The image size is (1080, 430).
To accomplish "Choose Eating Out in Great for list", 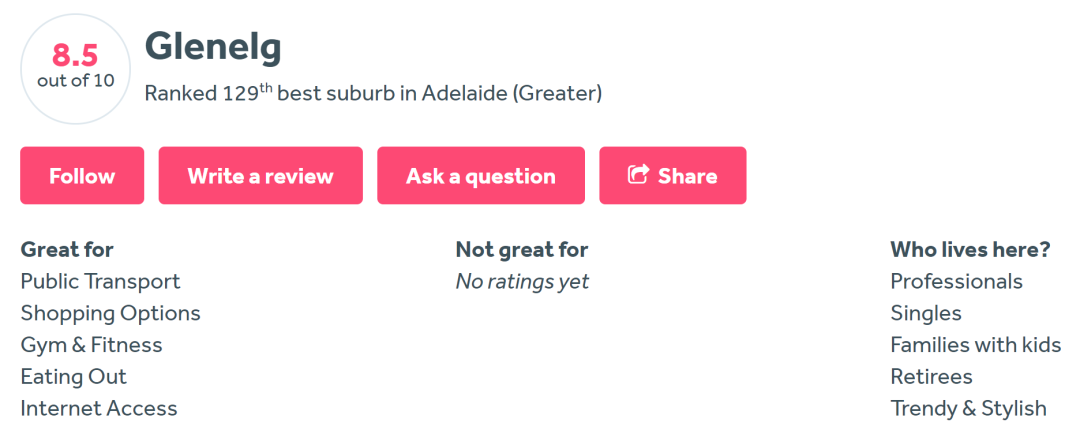I will point(74,376).
